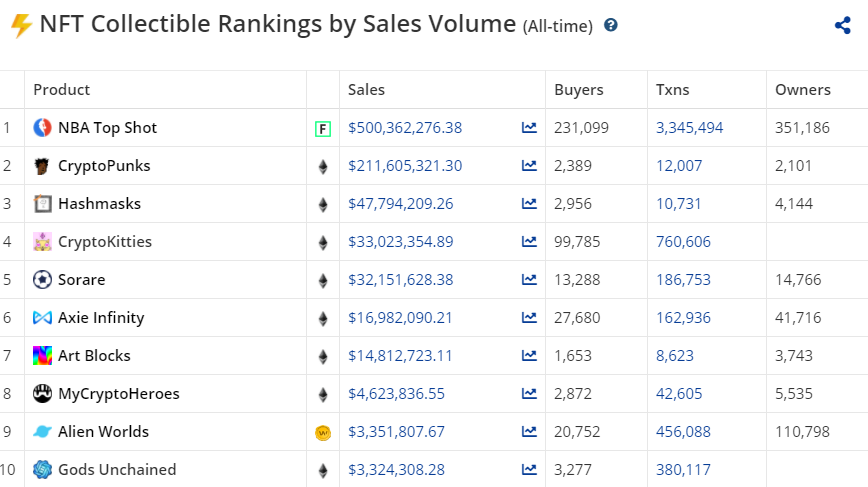This screenshot has height=487, width=868.
Task: Sort by the Buyers column header
Action: click(x=579, y=90)
